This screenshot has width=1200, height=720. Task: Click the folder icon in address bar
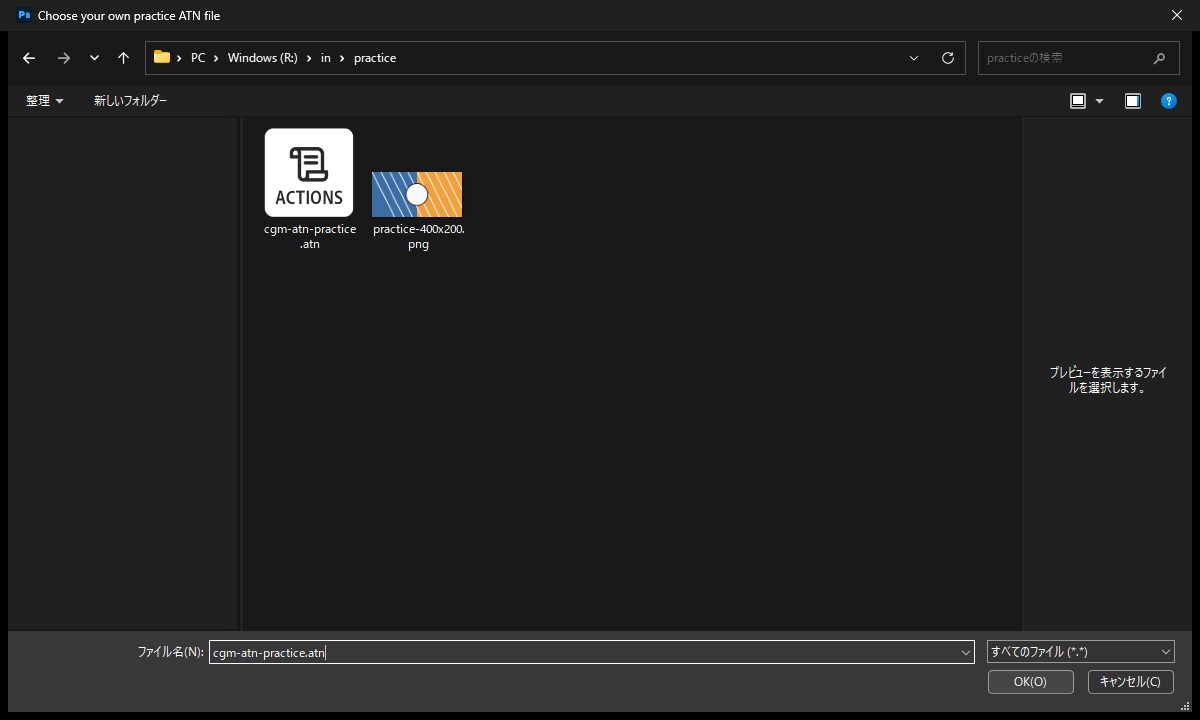pyautogui.click(x=162, y=57)
